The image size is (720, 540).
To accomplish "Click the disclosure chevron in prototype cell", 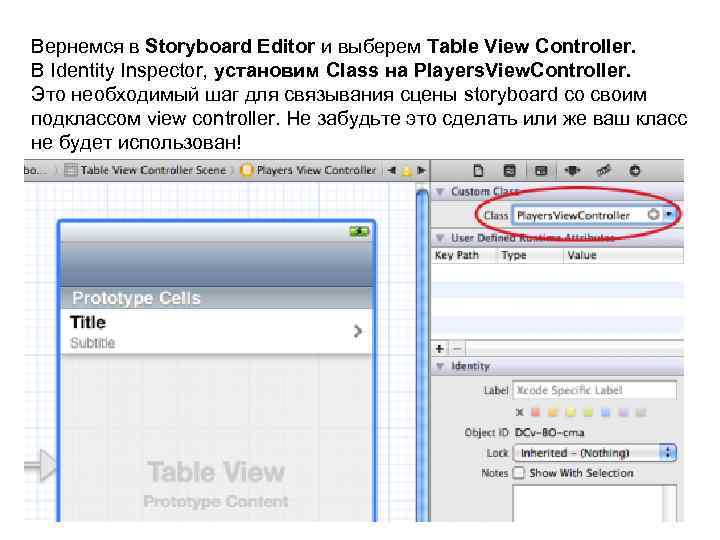I will click(x=358, y=331).
